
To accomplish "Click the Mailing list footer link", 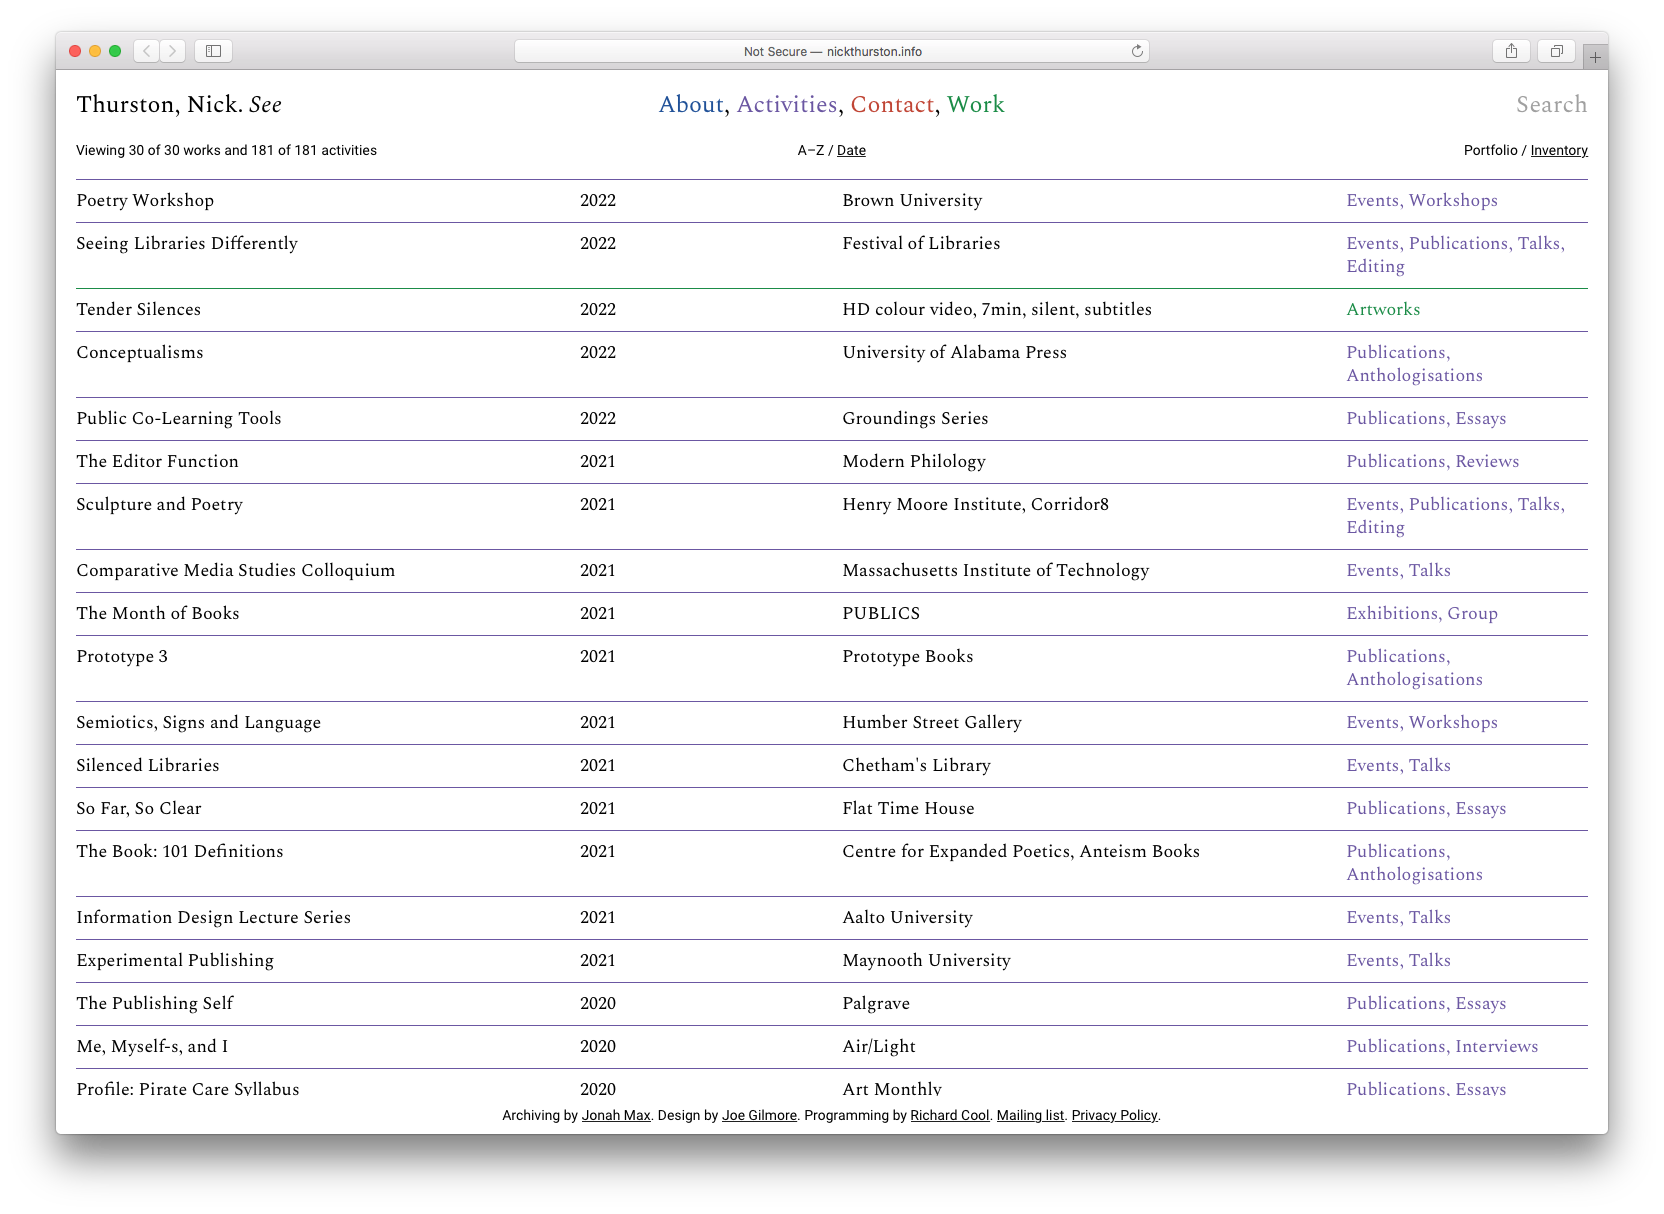I will click(1030, 1116).
